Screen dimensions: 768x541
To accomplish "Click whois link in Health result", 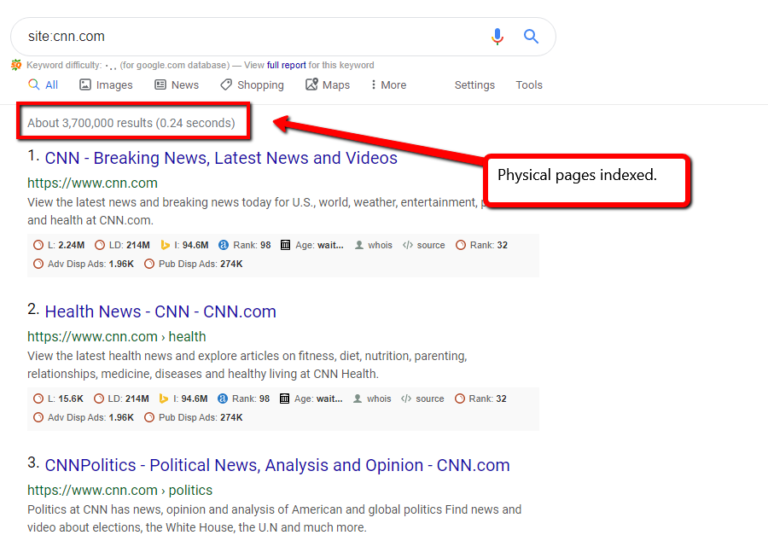I will pos(372,399).
